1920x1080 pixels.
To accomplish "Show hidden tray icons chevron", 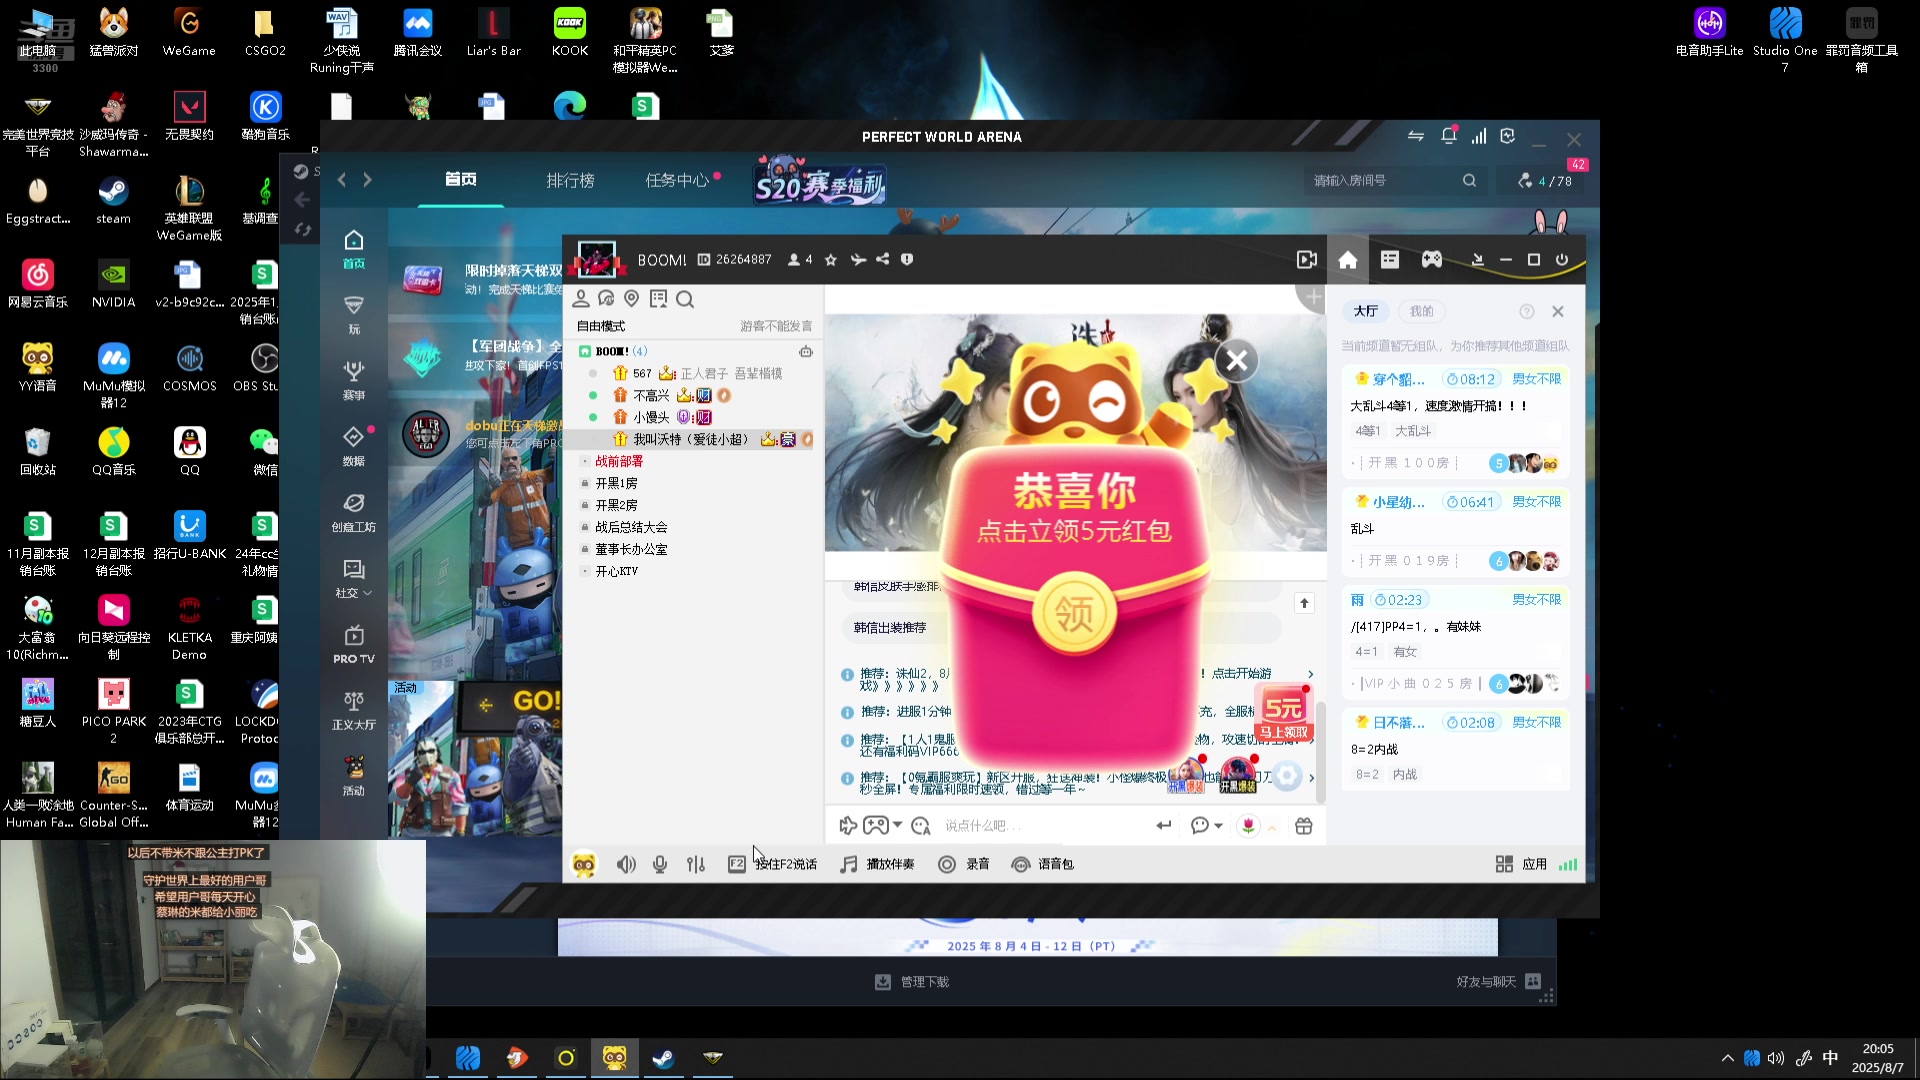I will tap(1727, 1058).
